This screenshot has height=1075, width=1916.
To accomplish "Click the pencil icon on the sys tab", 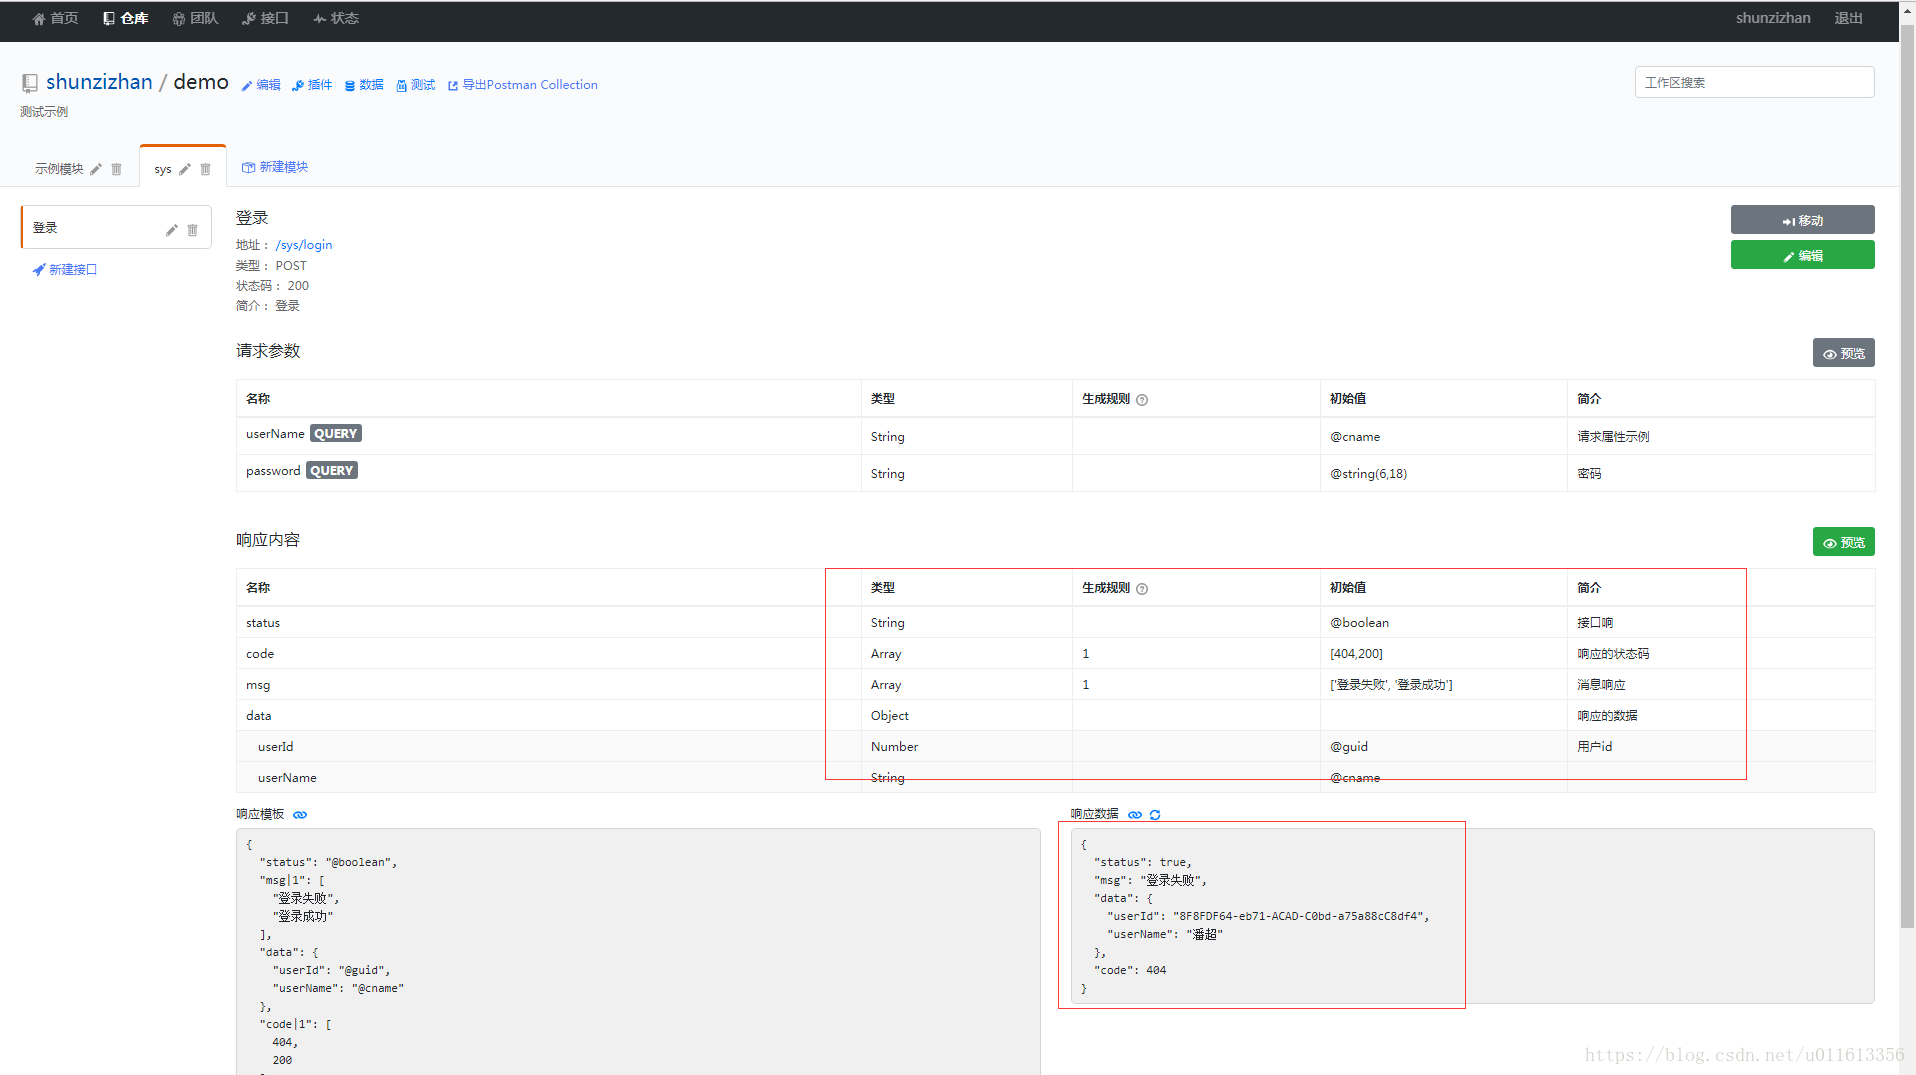I will pos(185,169).
